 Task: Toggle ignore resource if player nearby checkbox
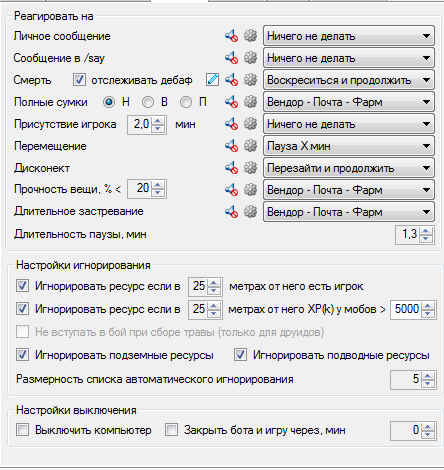(22, 286)
